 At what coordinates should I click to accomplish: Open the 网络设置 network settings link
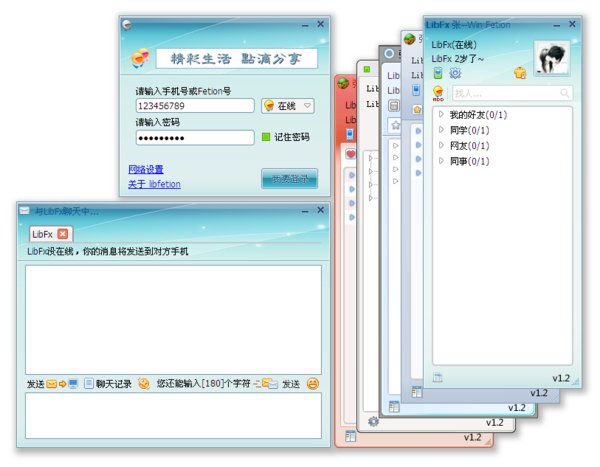pyautogui.click(x=146, y=169)
